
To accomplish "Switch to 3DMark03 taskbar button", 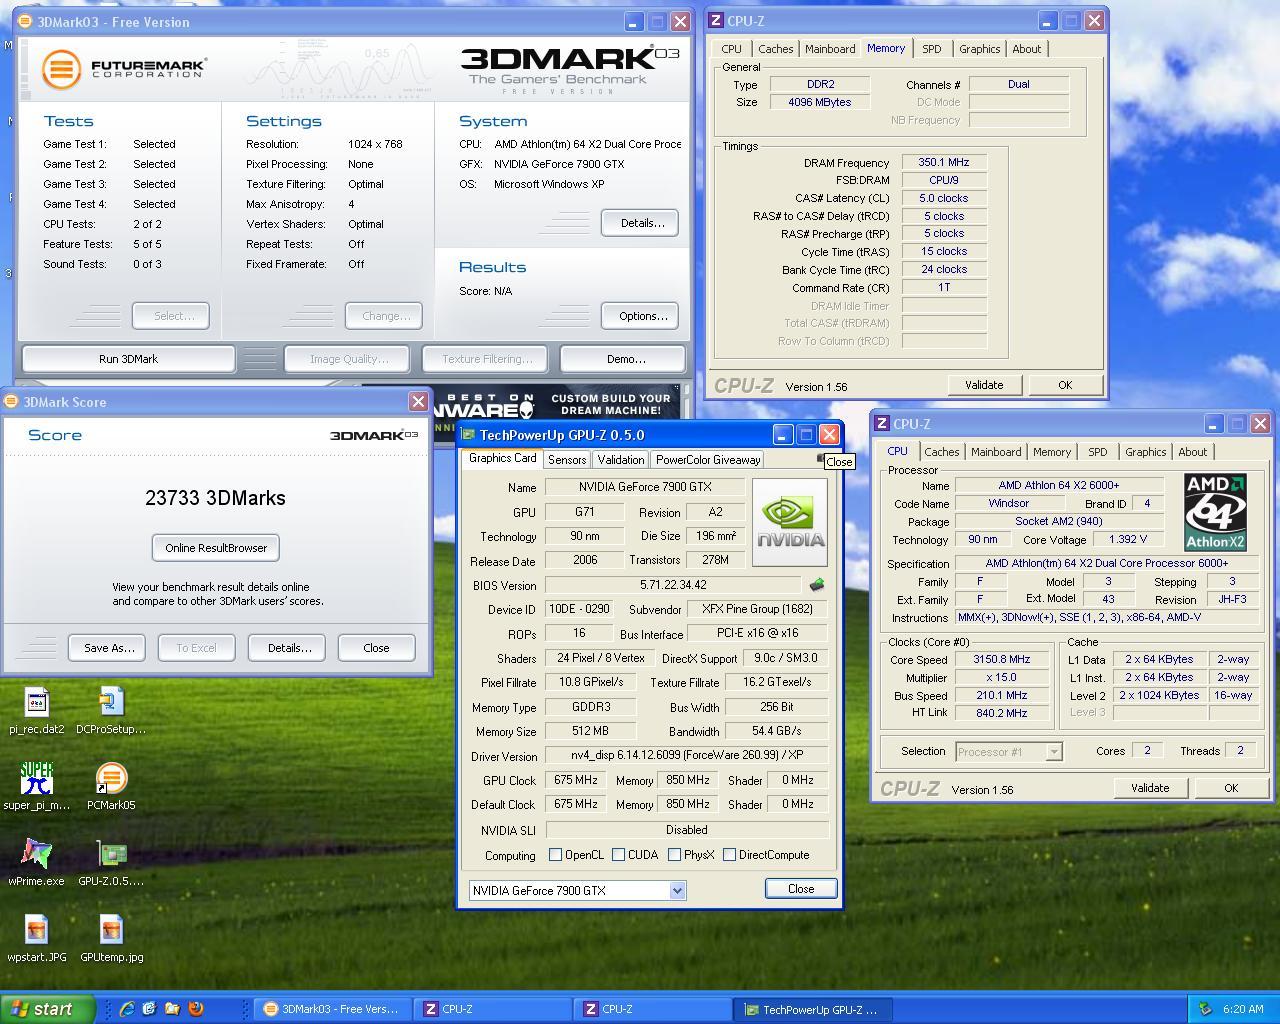I will 330,1009.
